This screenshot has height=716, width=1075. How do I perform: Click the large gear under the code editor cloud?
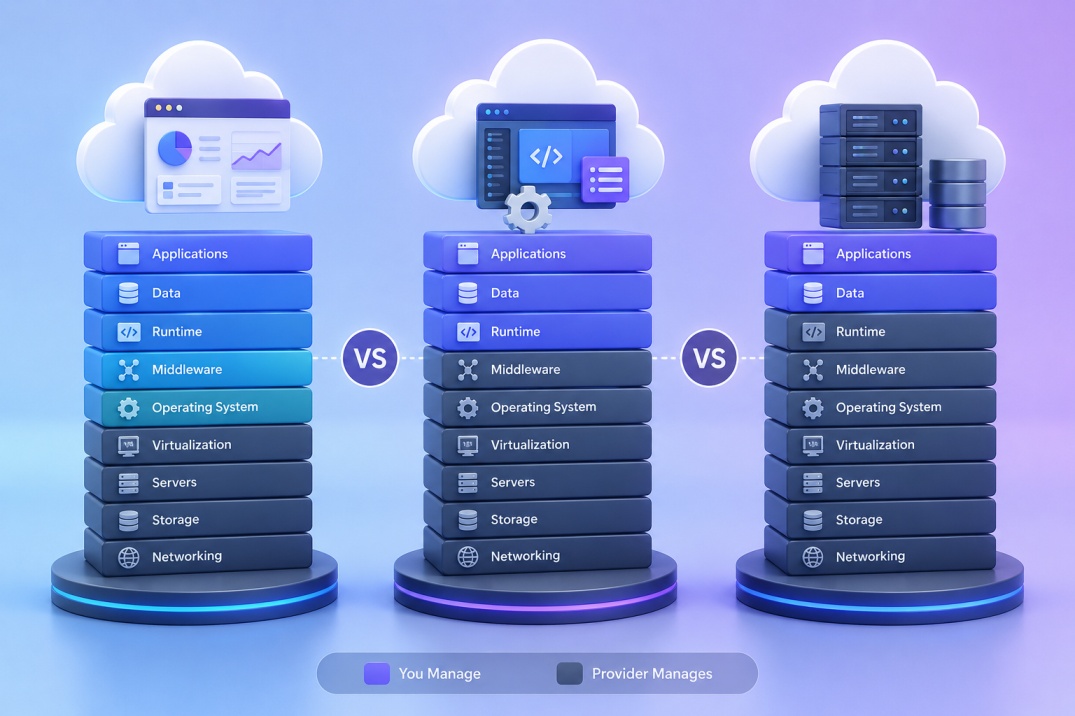527,210
